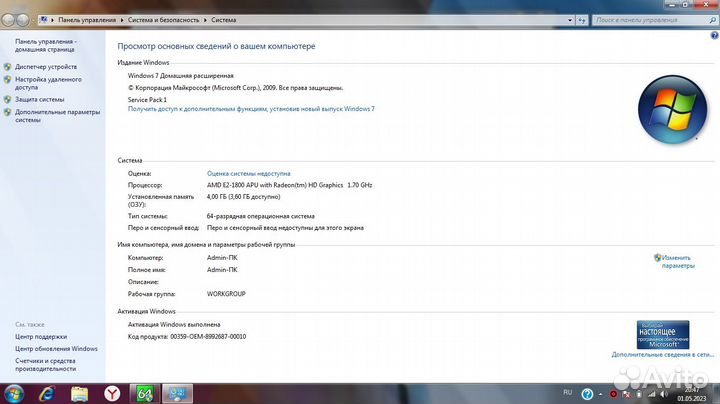Open Центр обновления Windows link

click(x=56, y=348)
